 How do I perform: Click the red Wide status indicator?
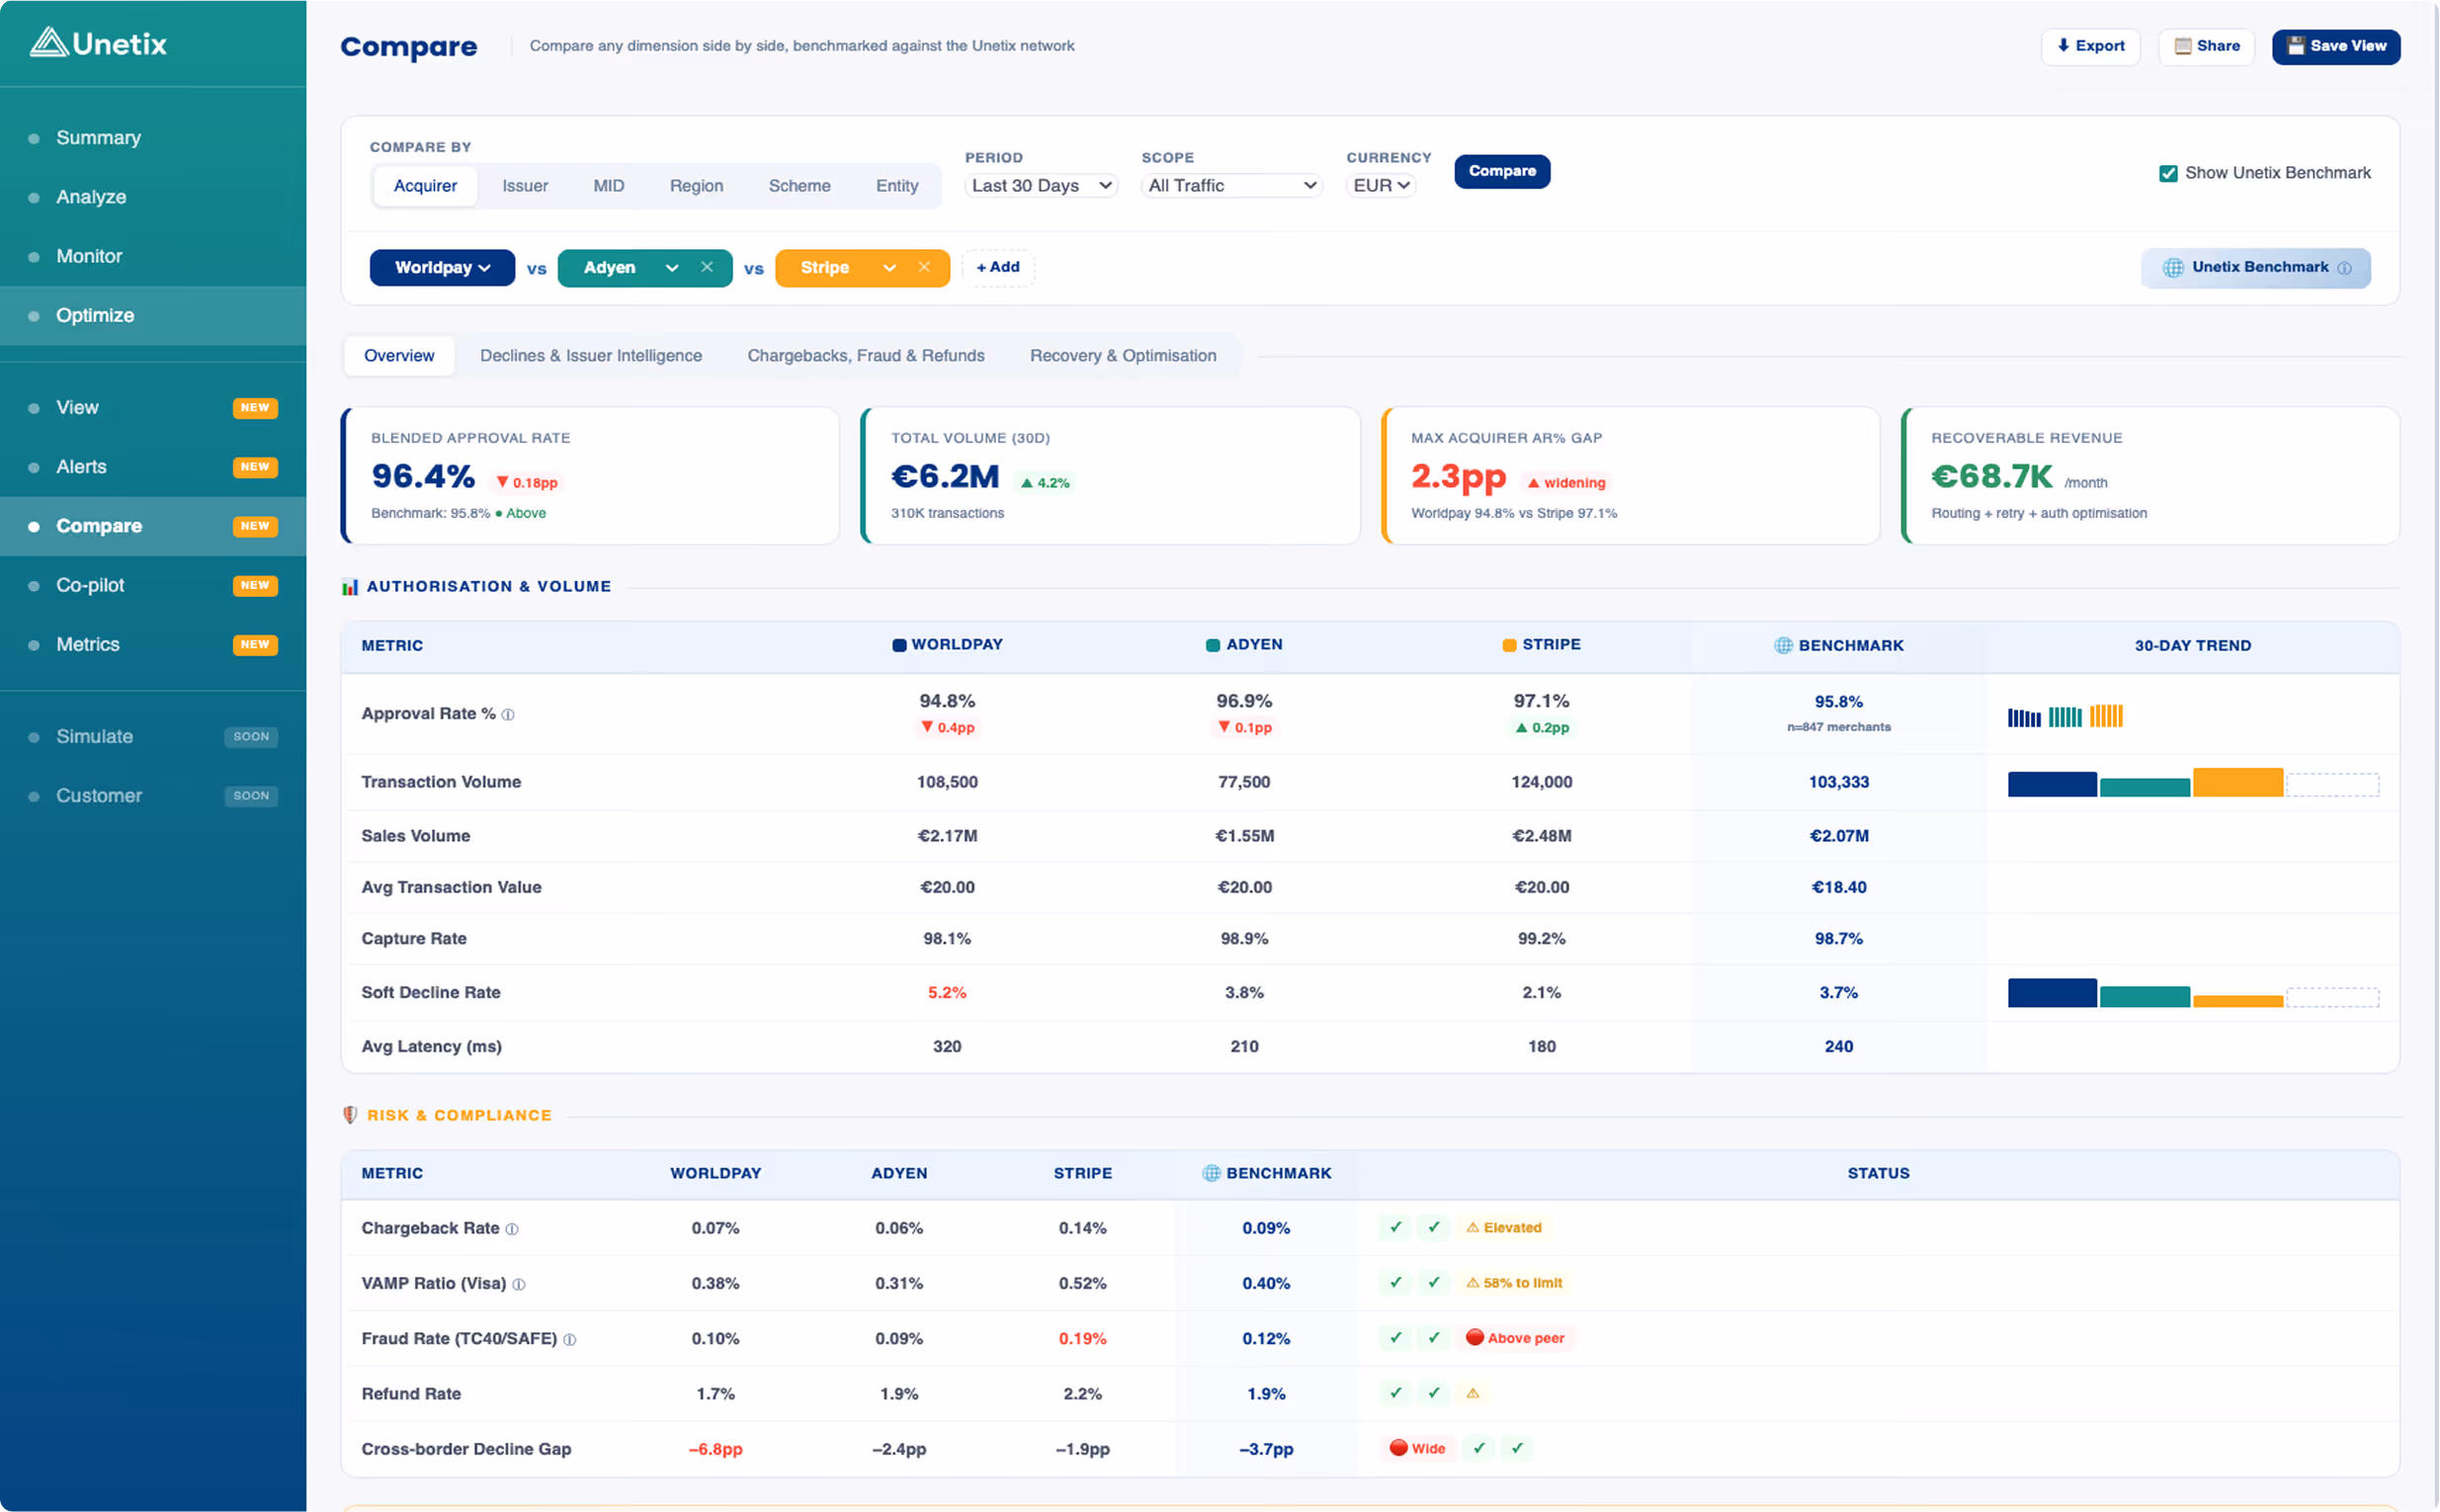(1417, 1448)
